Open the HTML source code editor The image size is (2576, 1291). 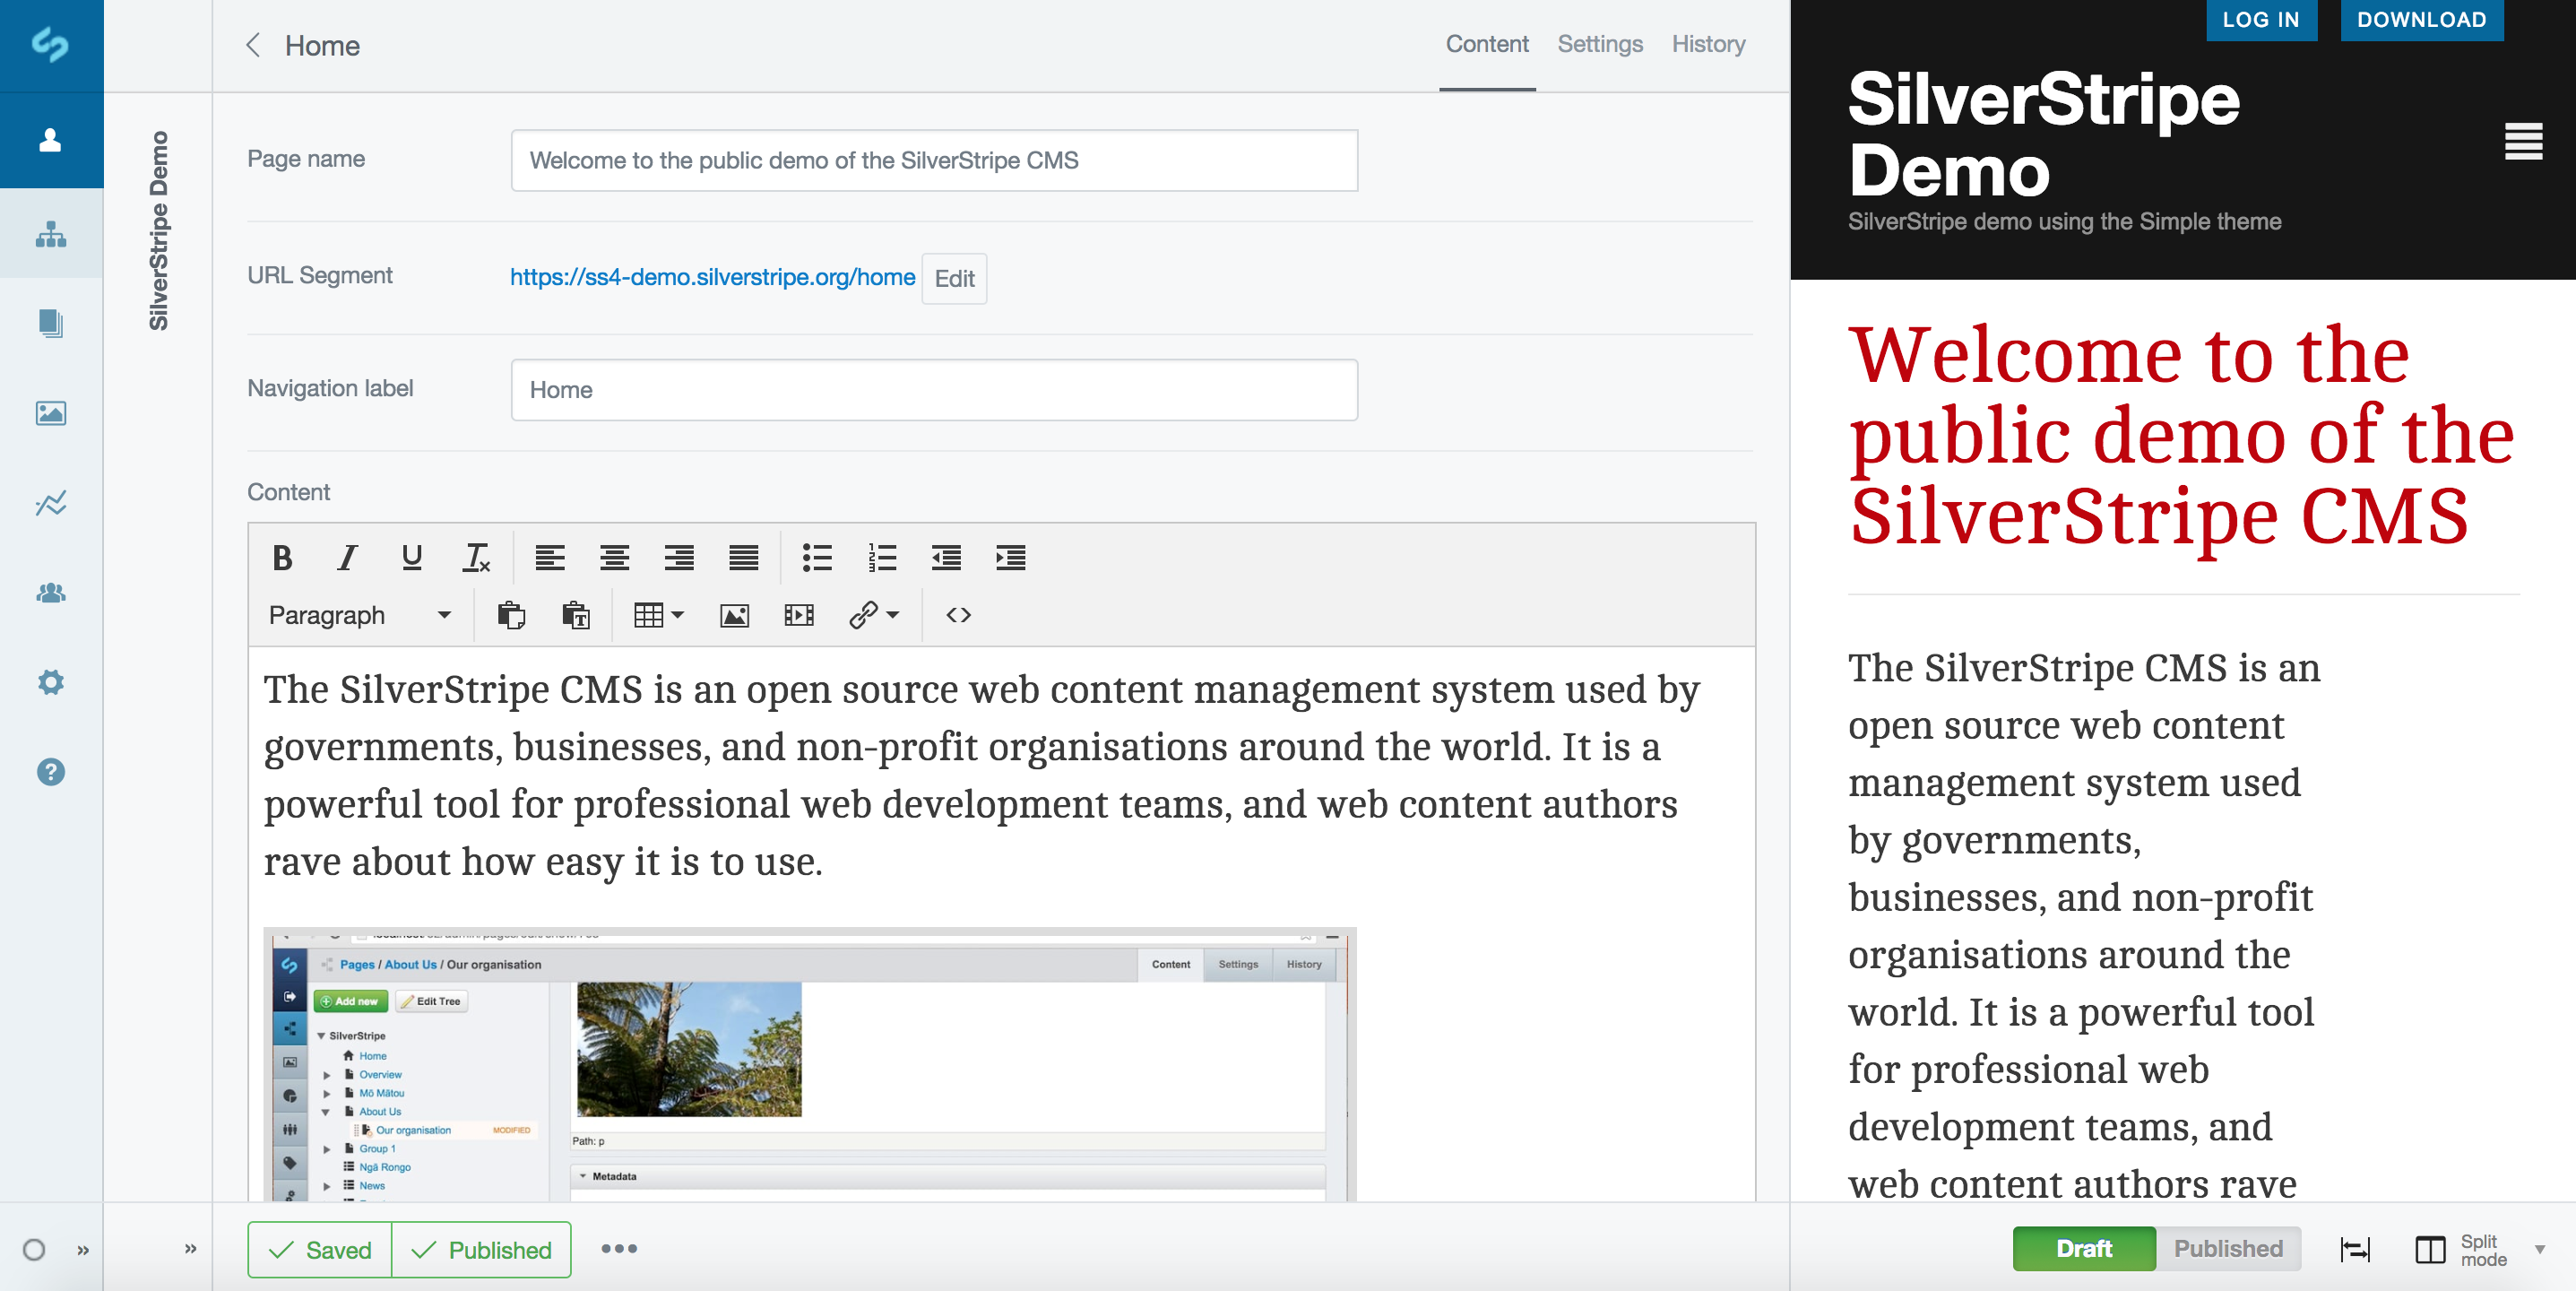pos(958,615)
